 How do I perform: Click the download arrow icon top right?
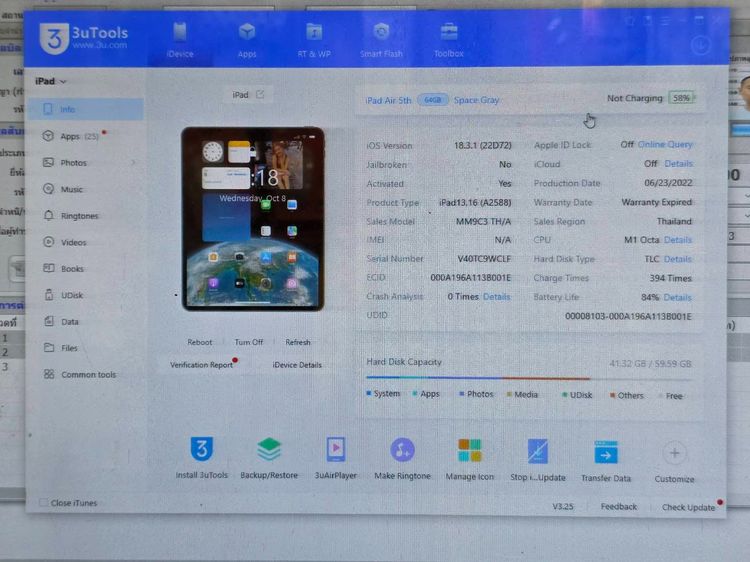pos(700,45)
